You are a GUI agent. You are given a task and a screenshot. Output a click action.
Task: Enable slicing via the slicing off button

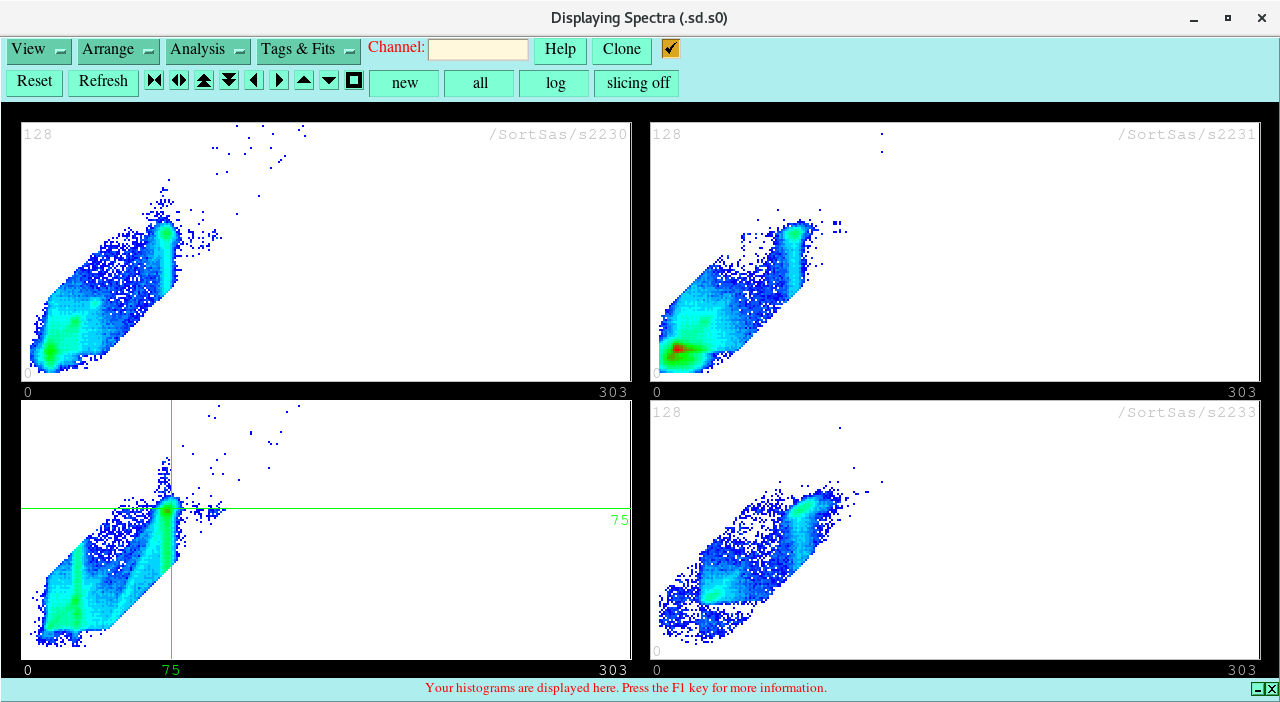tap(636, 83)
